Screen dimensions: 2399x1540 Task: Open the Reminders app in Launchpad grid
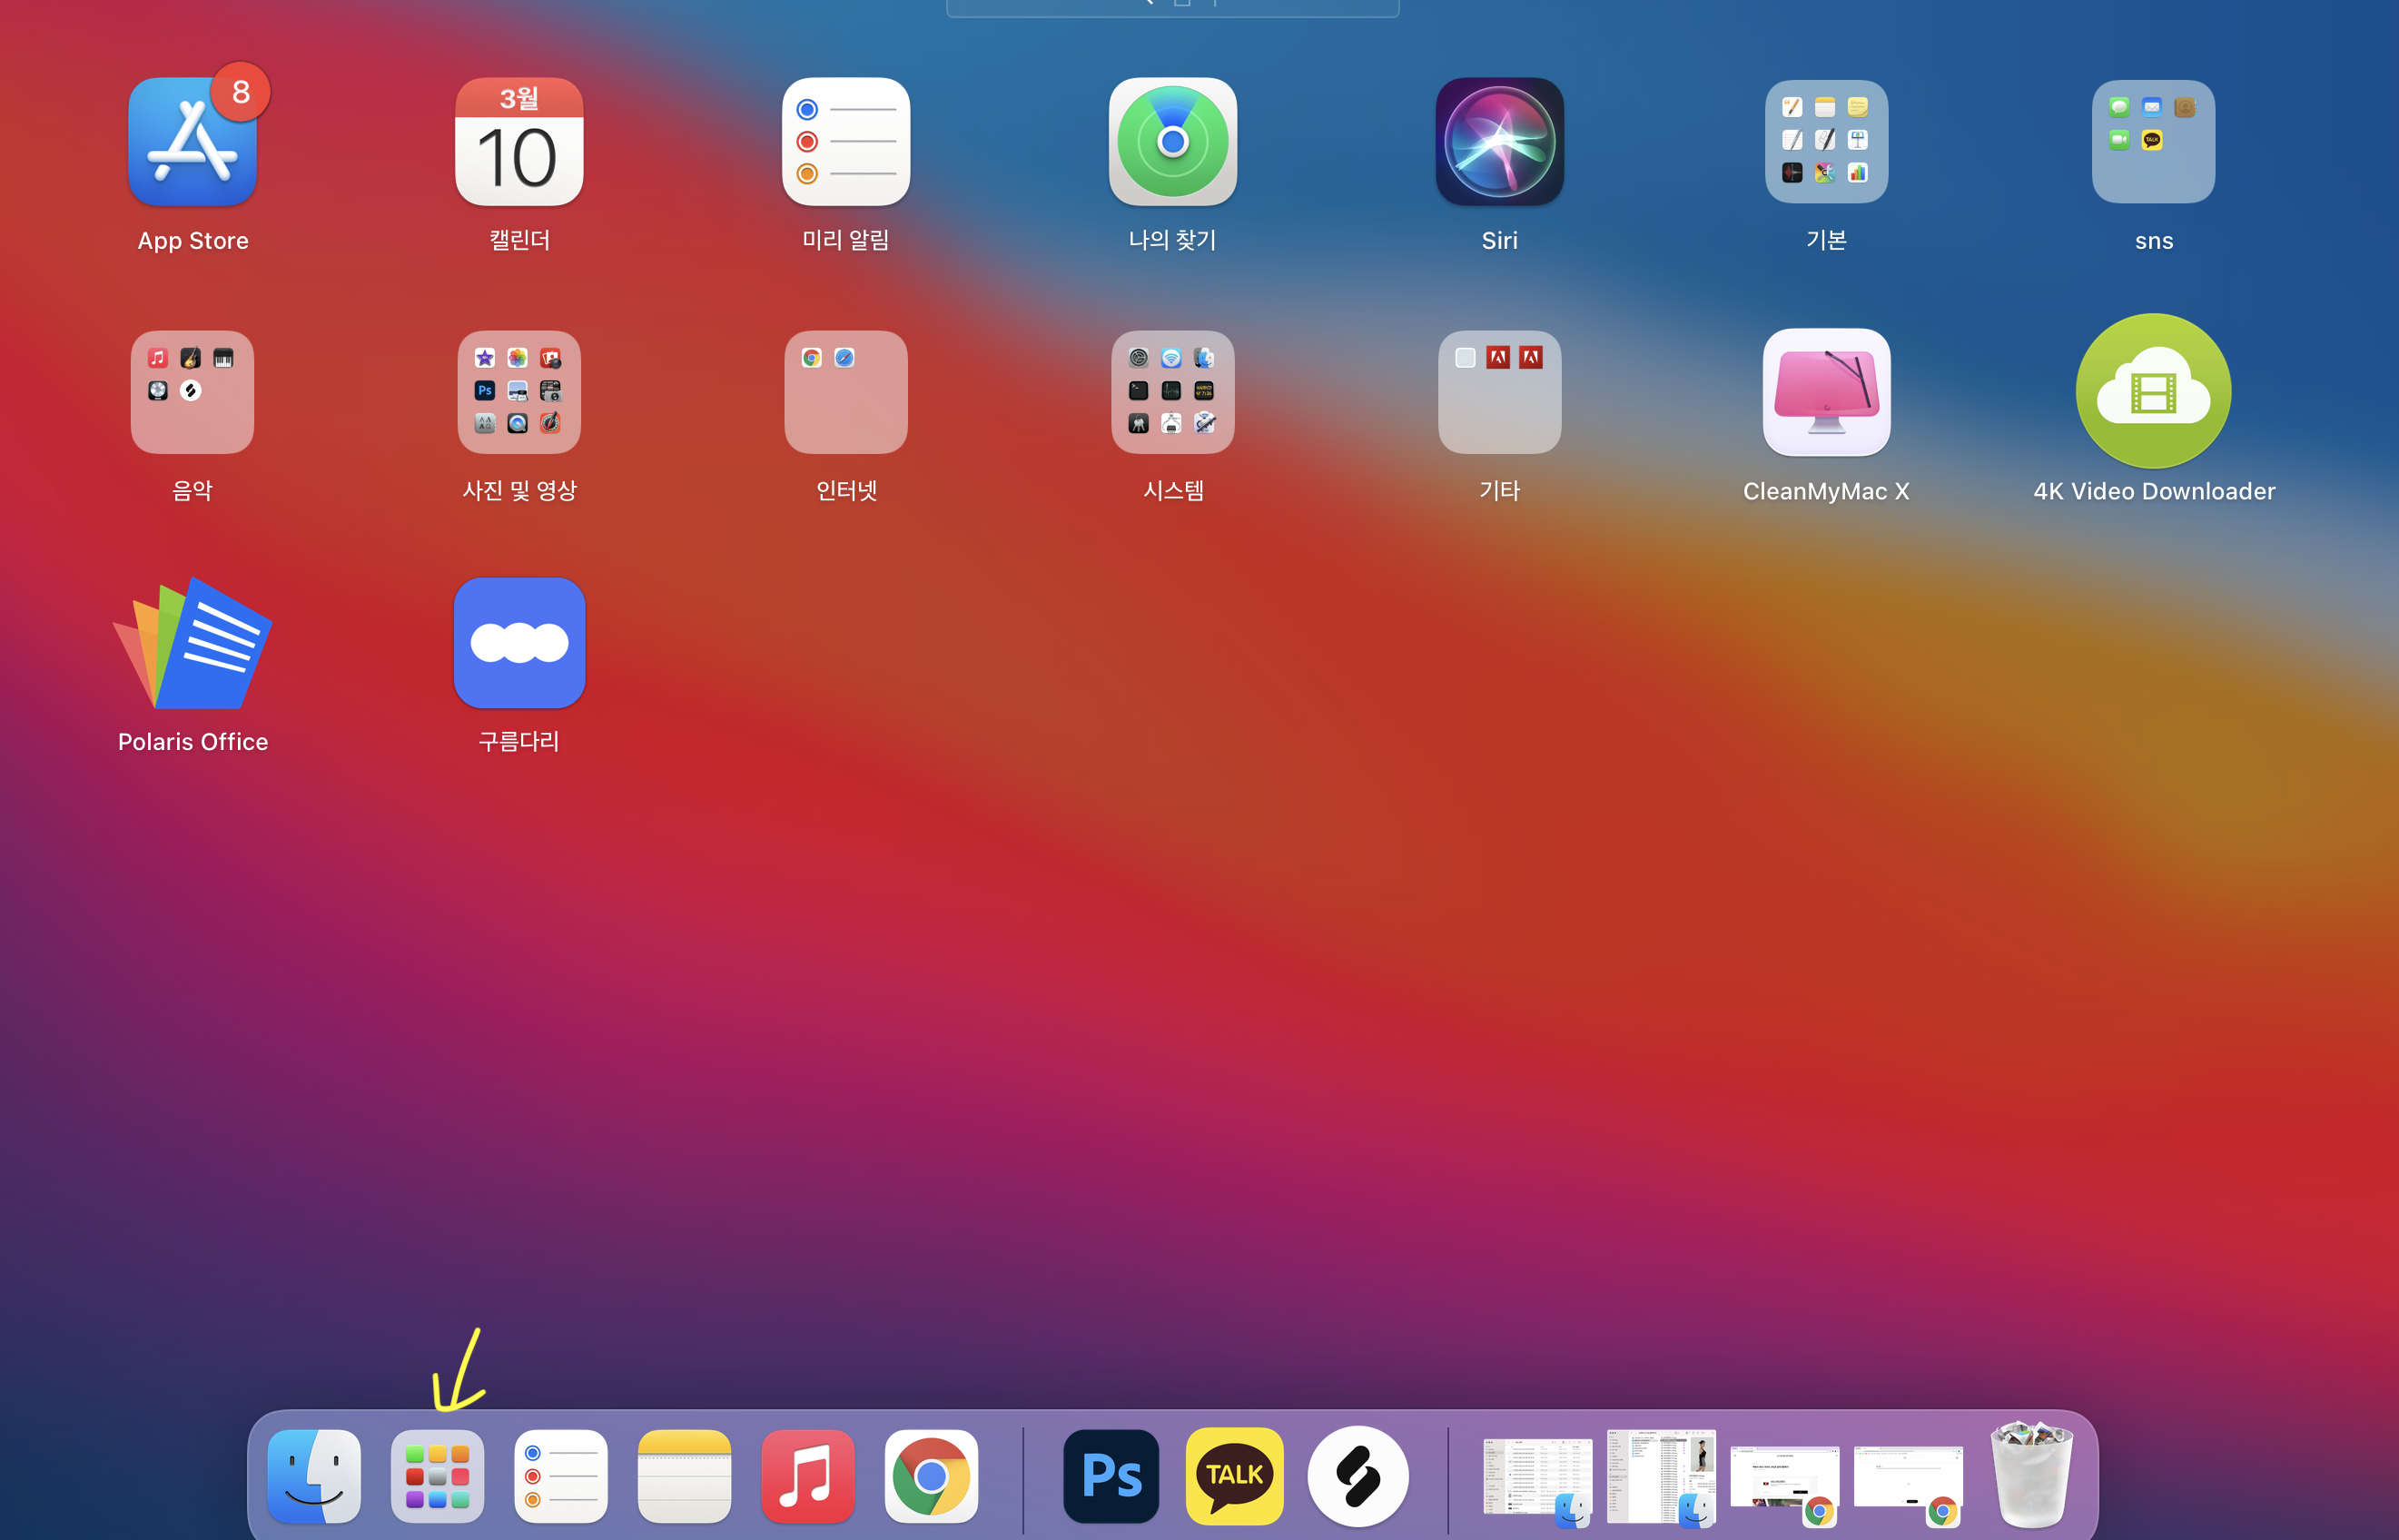[846, 143]
